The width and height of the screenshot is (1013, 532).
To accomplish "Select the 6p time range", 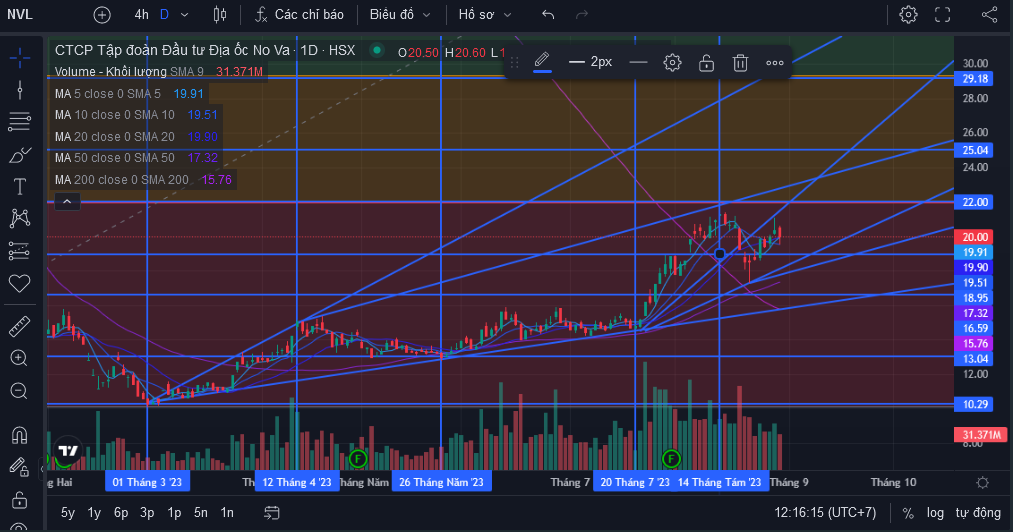I will [121, 513].
